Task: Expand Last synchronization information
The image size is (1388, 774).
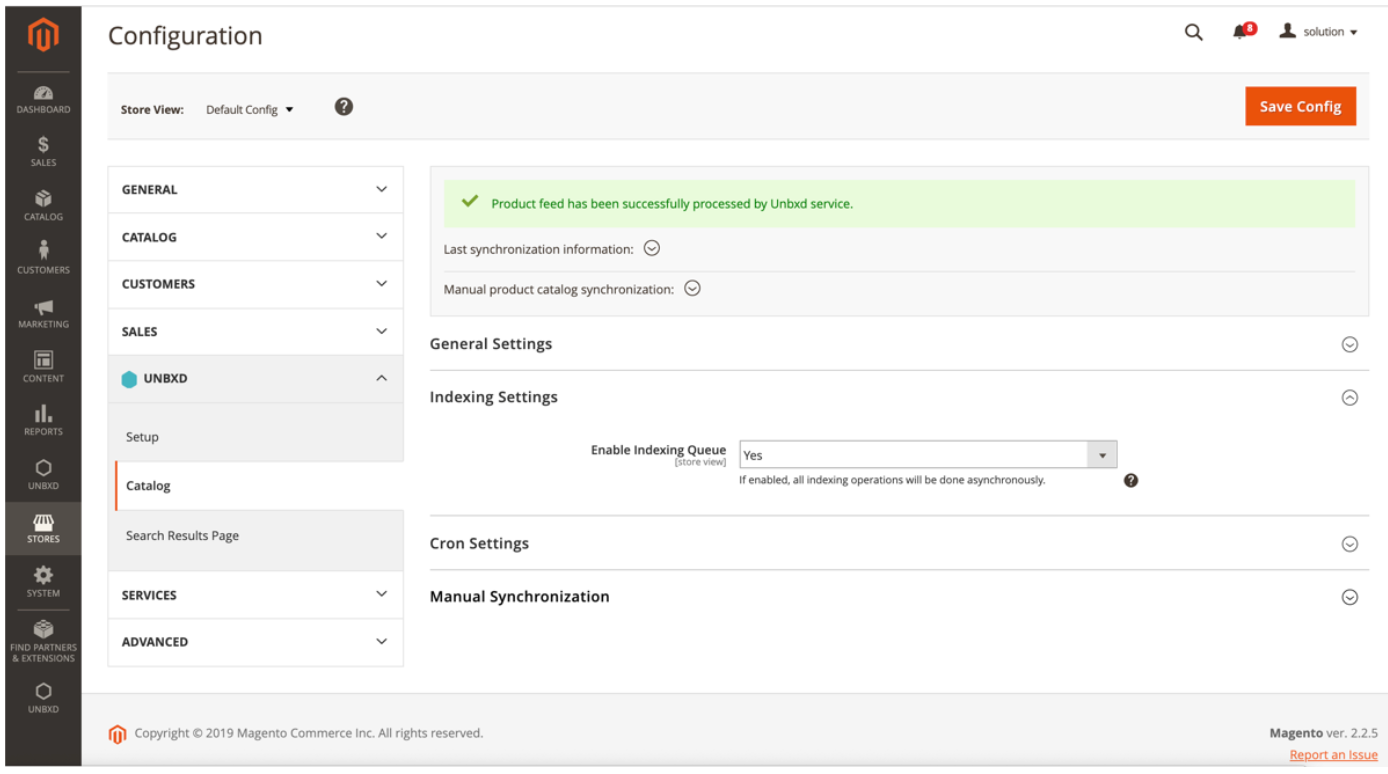Action: point(652,248)
